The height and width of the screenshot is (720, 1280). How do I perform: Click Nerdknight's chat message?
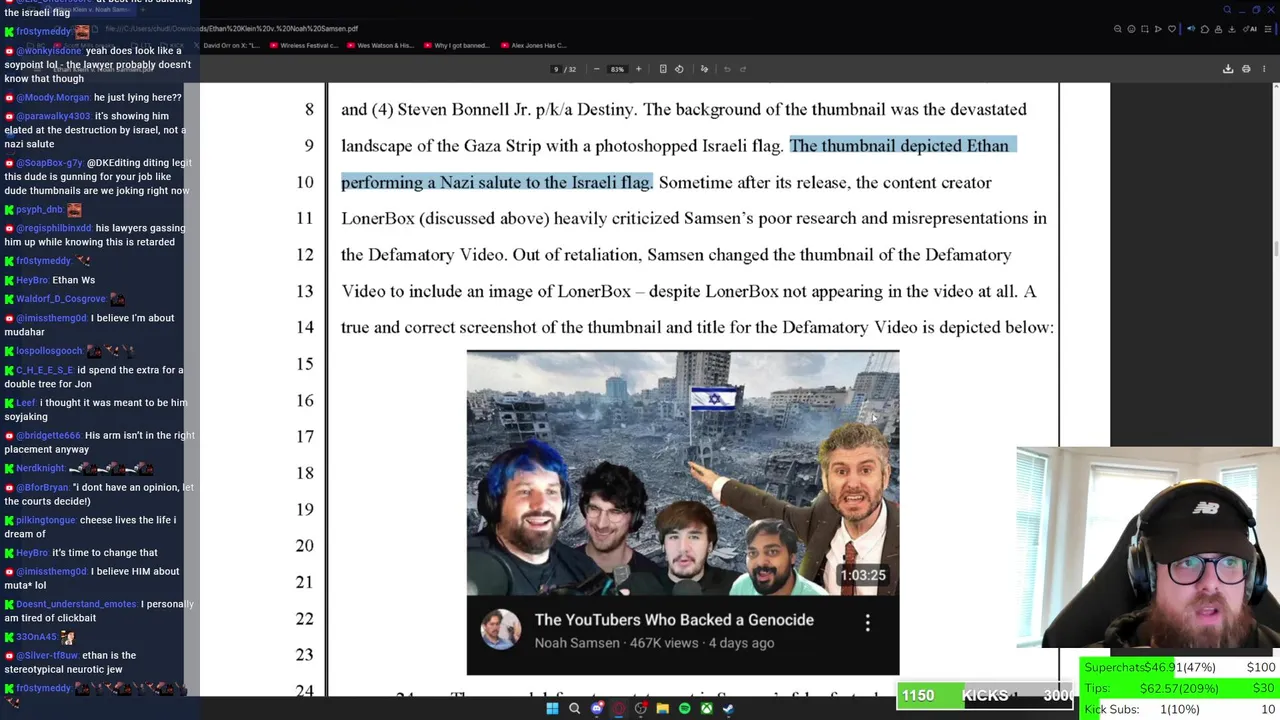pyautogui.click(x=80, y=468)
